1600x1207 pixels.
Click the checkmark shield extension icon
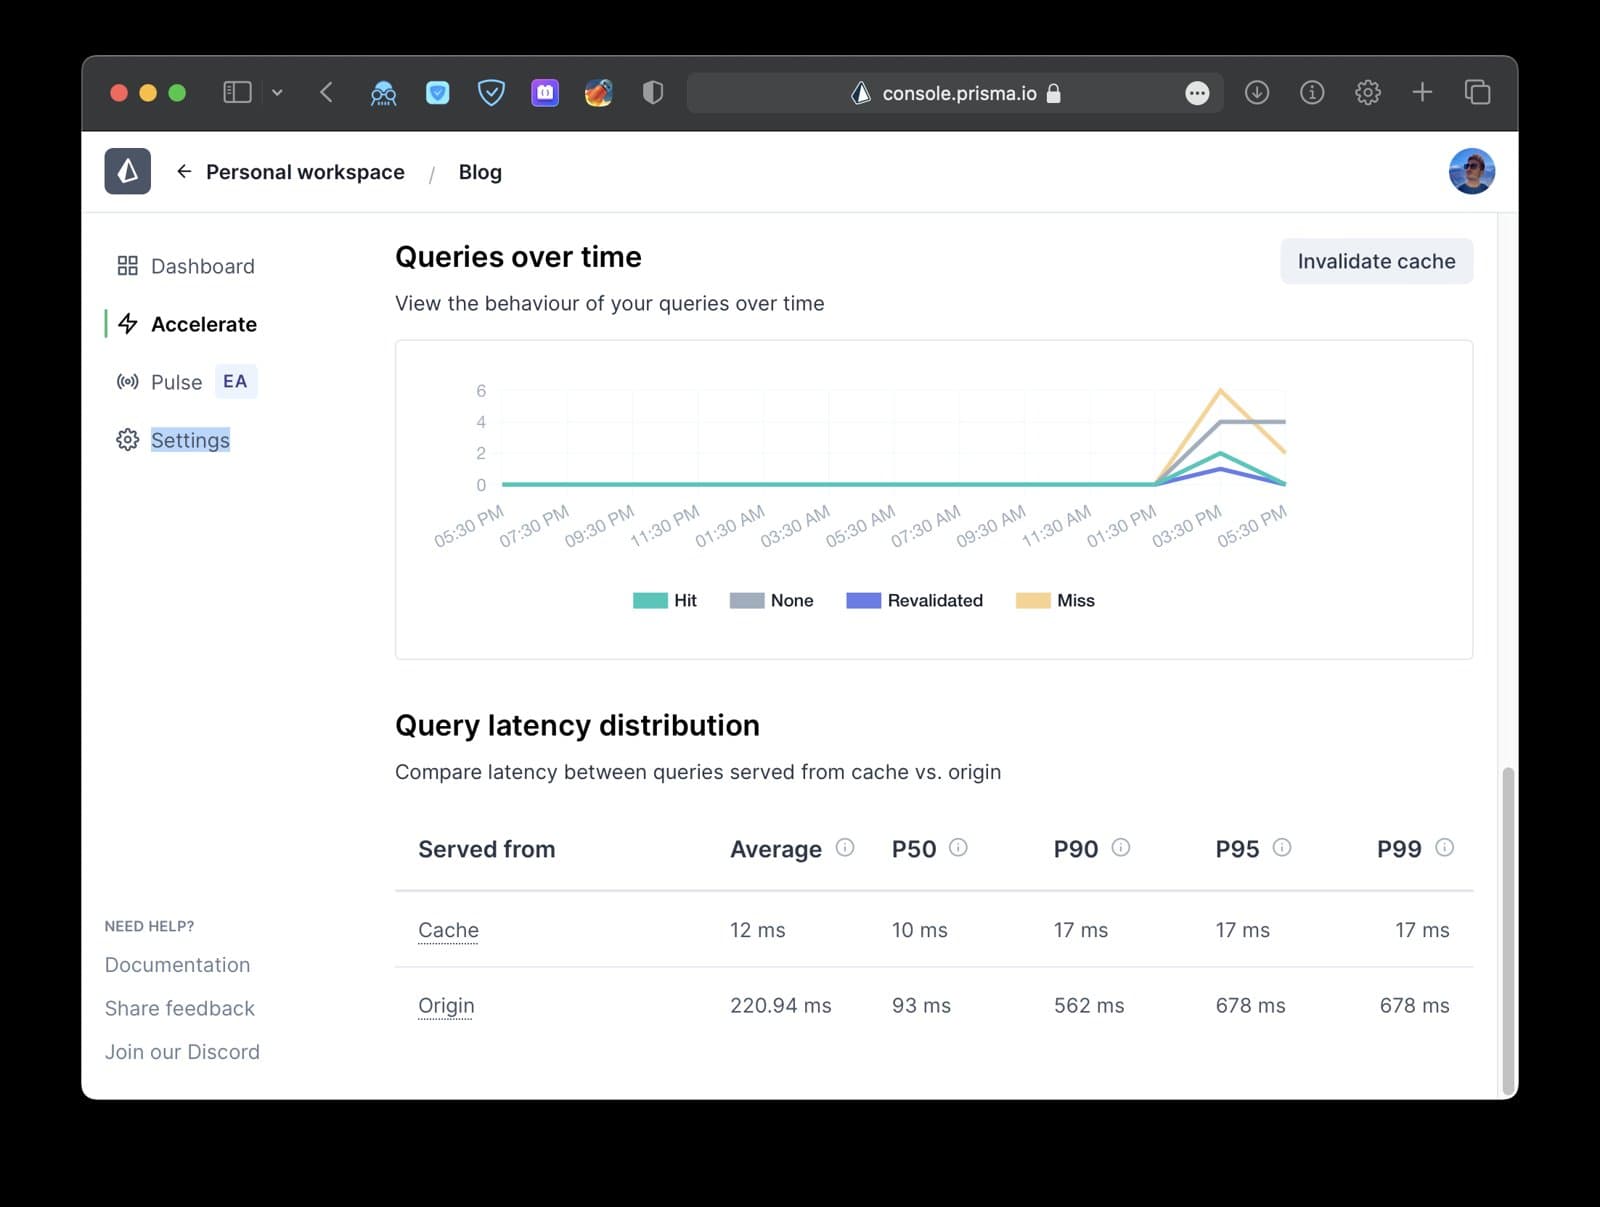click(491, 93)
